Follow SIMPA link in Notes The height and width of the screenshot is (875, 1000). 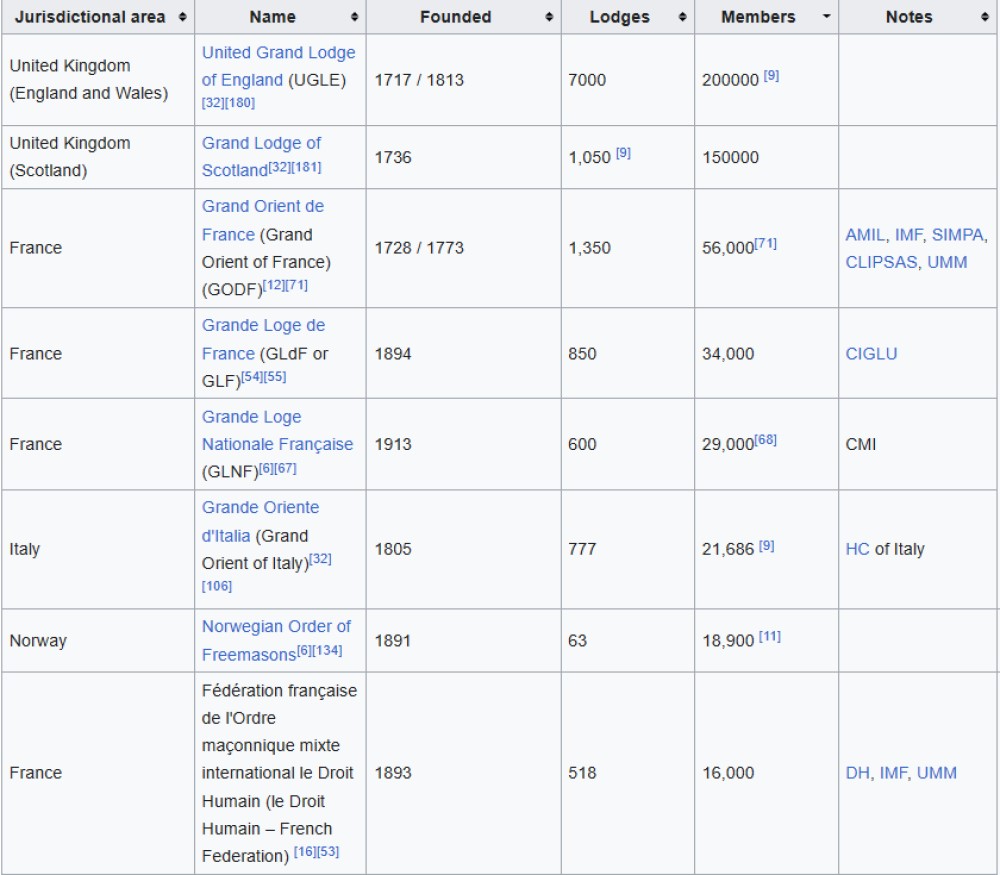coord(957,235)
